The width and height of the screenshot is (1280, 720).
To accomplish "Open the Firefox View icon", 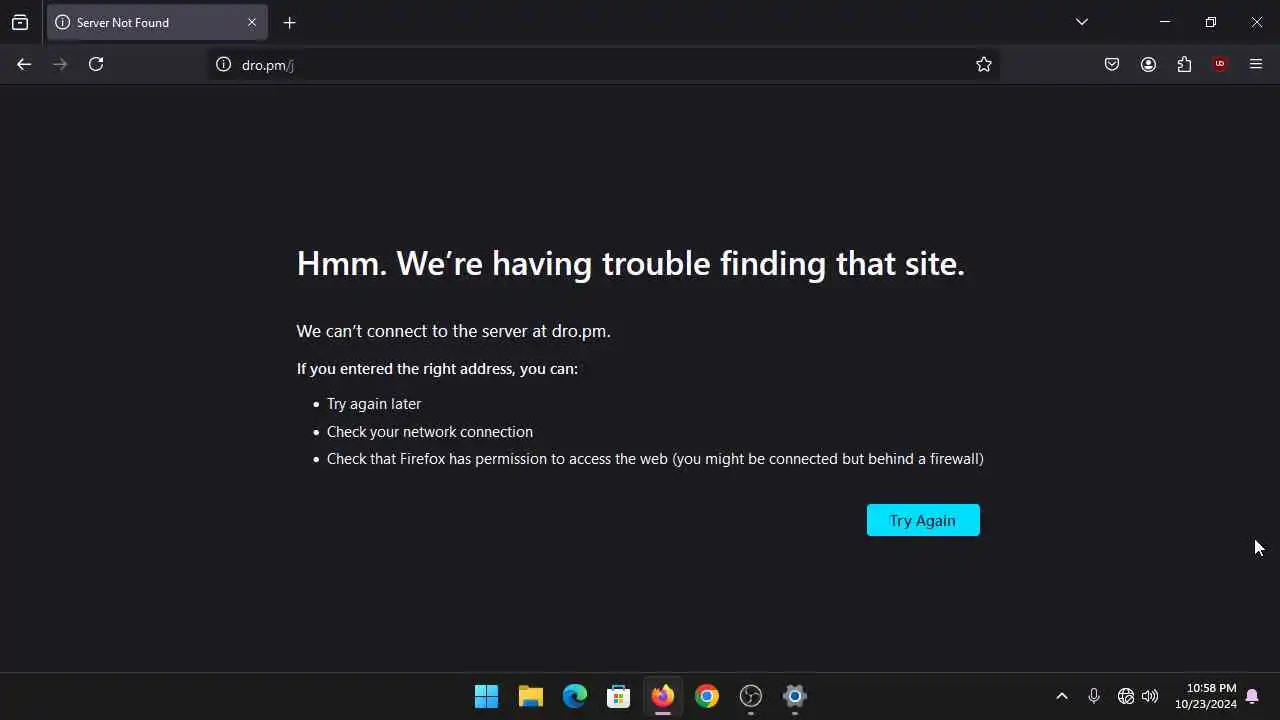I will coord(20,22).
